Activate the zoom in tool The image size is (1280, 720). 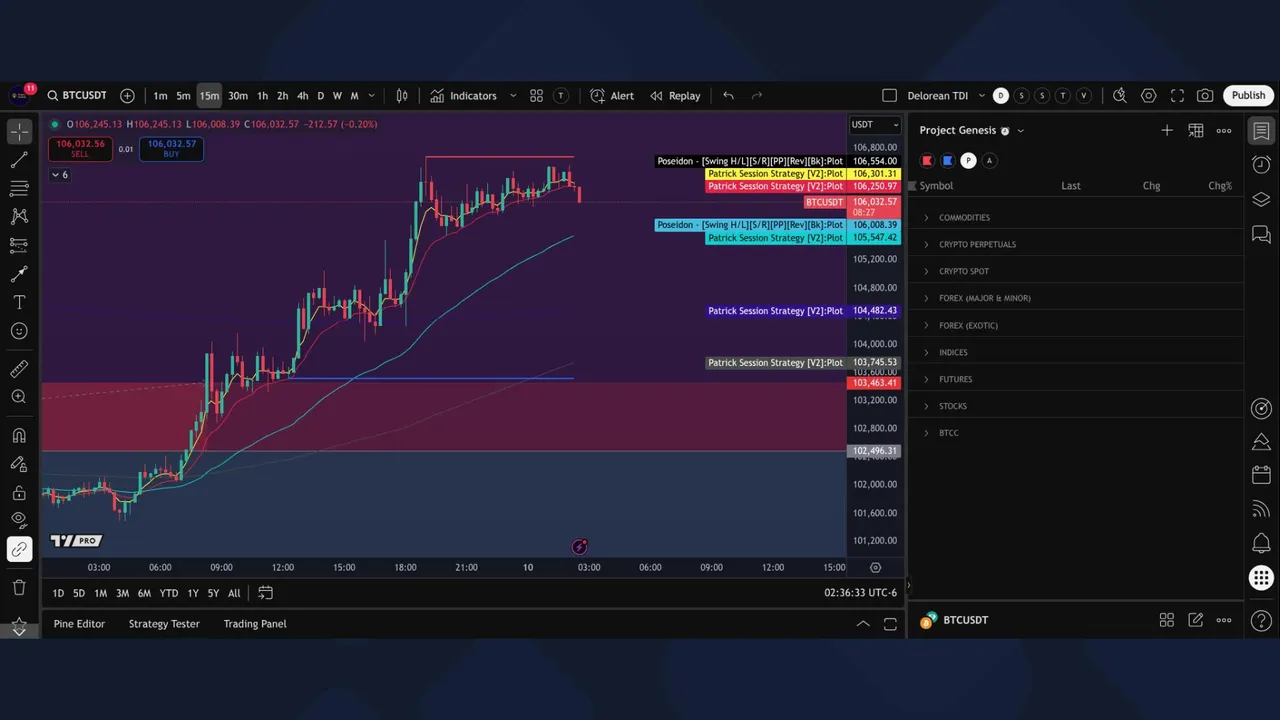pos(19,397)
